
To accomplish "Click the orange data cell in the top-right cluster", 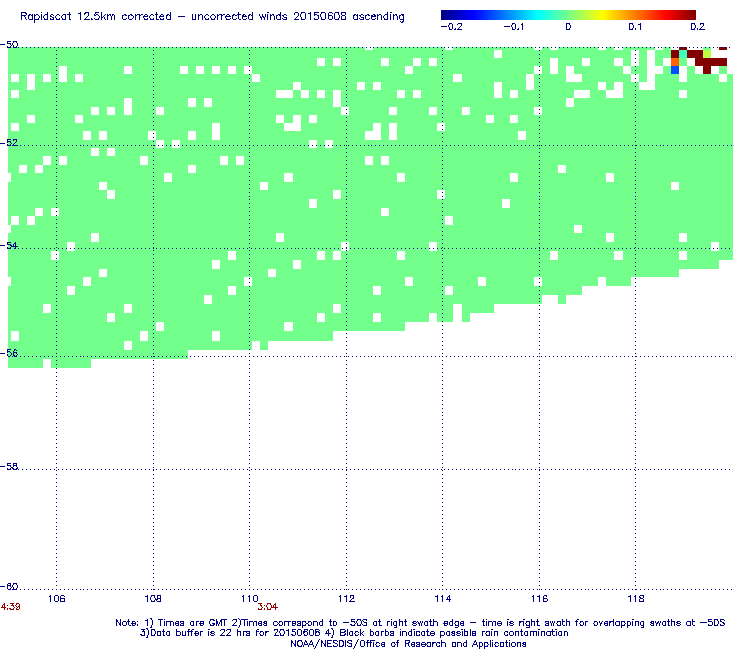I will point(675,62).
